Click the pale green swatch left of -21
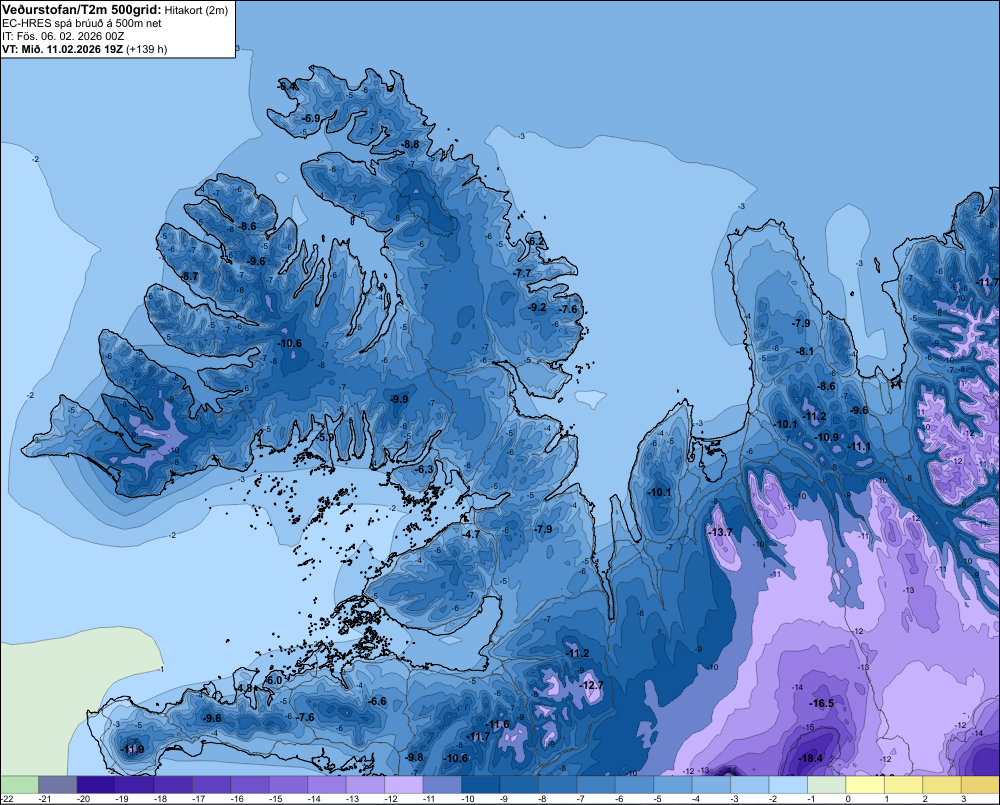 click(19, 784)
